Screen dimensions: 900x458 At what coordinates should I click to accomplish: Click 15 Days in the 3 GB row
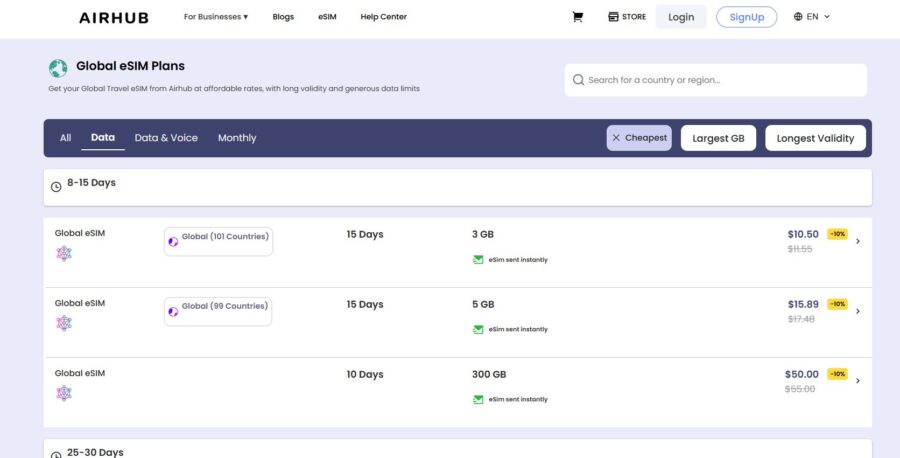point(364,234)
